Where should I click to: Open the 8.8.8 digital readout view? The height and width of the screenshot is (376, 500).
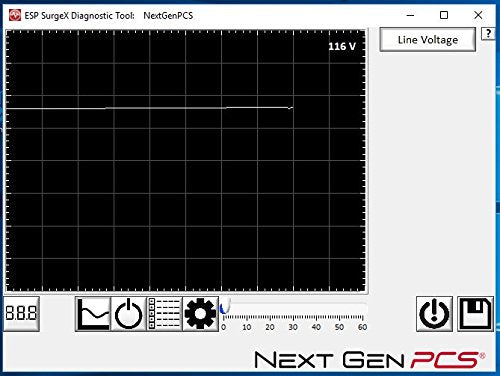point(21,314)
